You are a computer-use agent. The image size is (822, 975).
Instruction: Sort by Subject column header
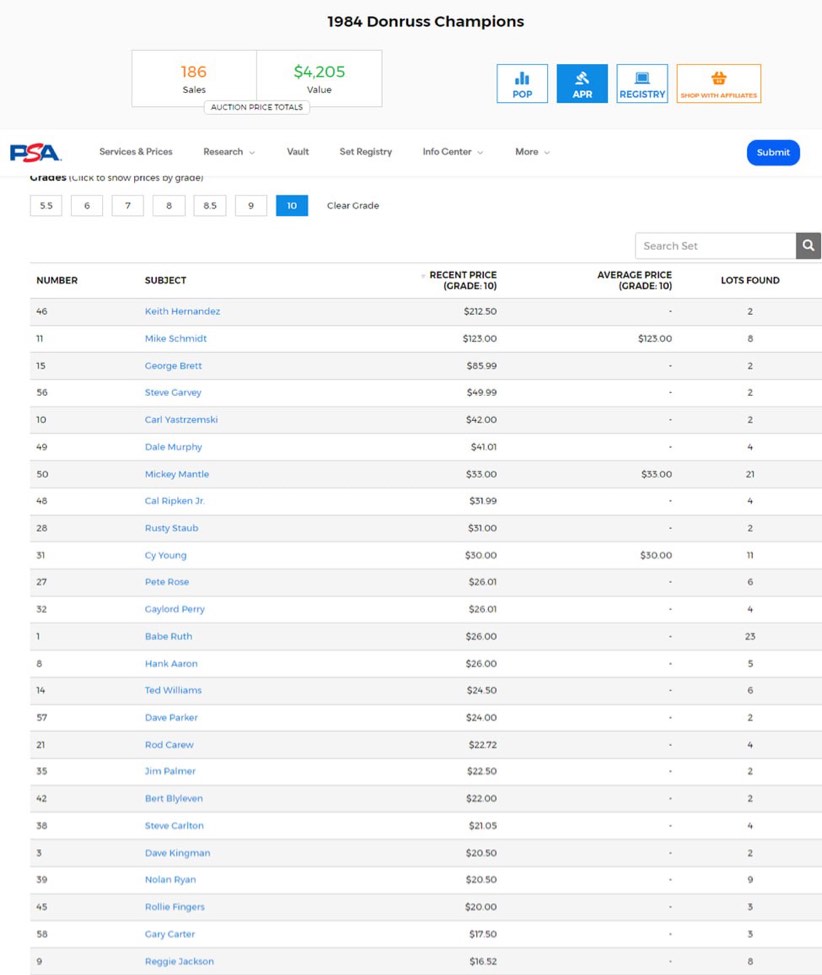point(165,280)
